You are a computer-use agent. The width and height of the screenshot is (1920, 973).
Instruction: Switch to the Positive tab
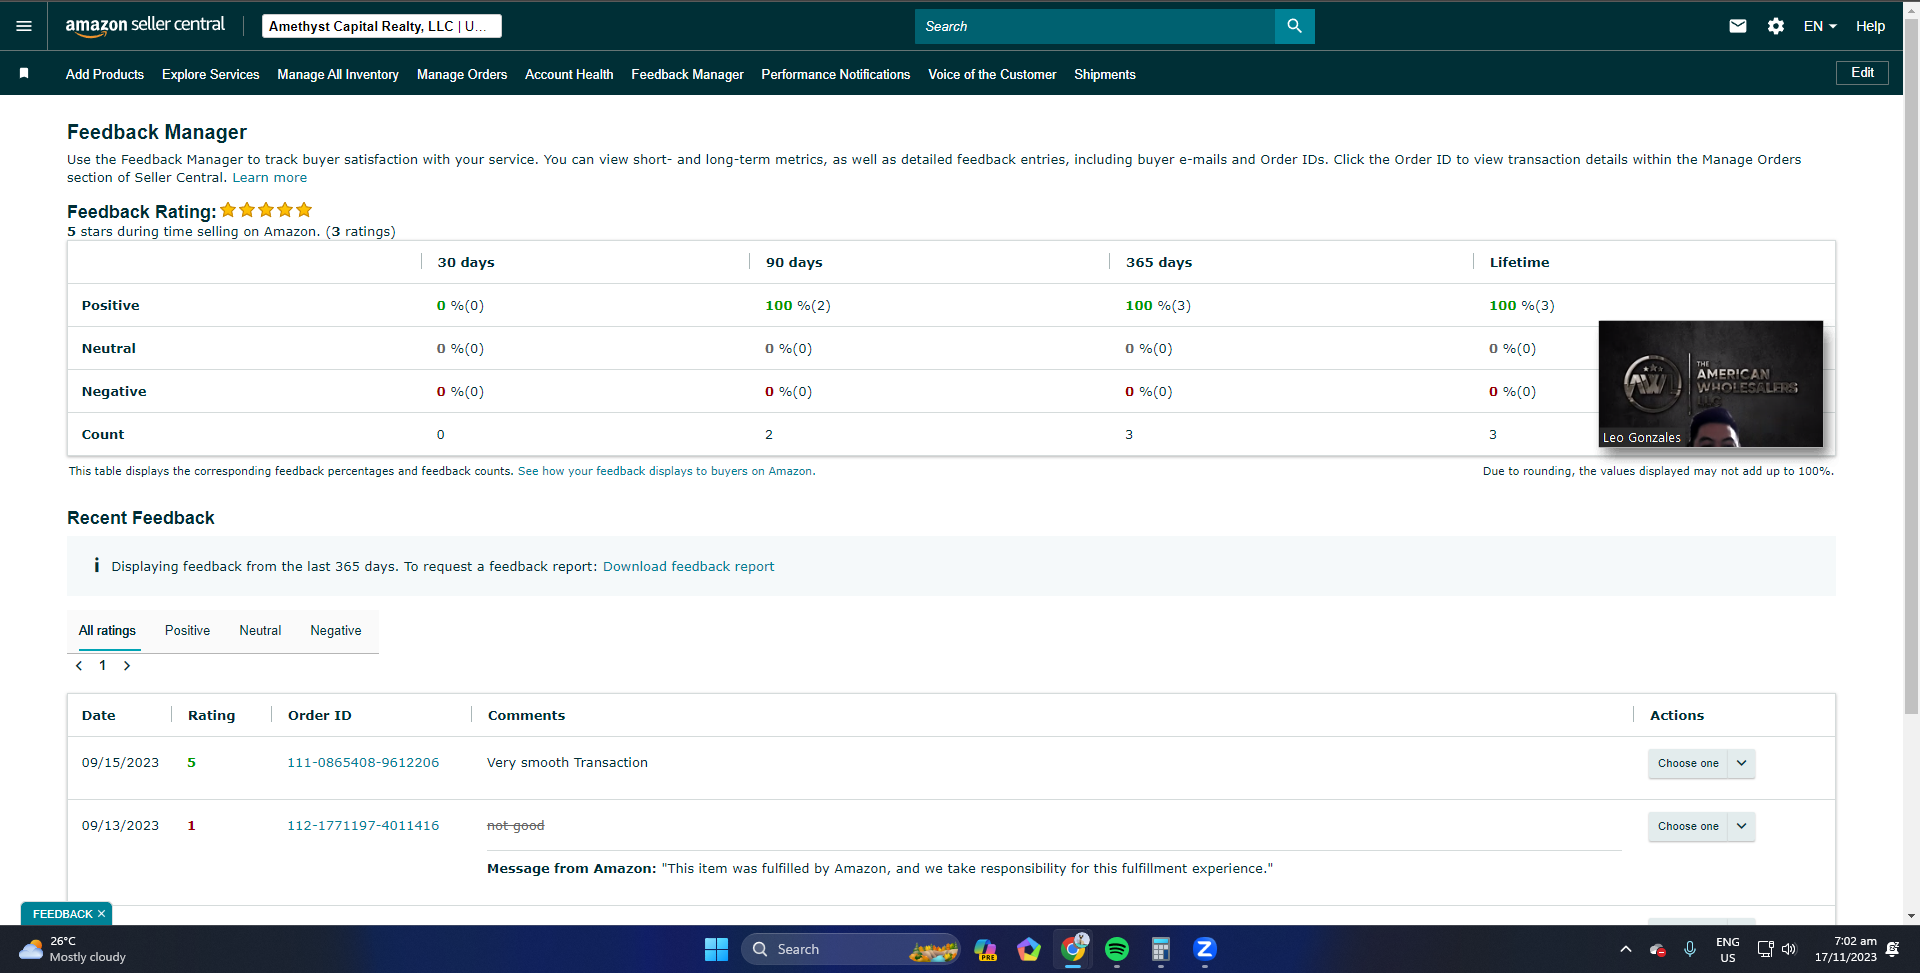tap(187, 631)
